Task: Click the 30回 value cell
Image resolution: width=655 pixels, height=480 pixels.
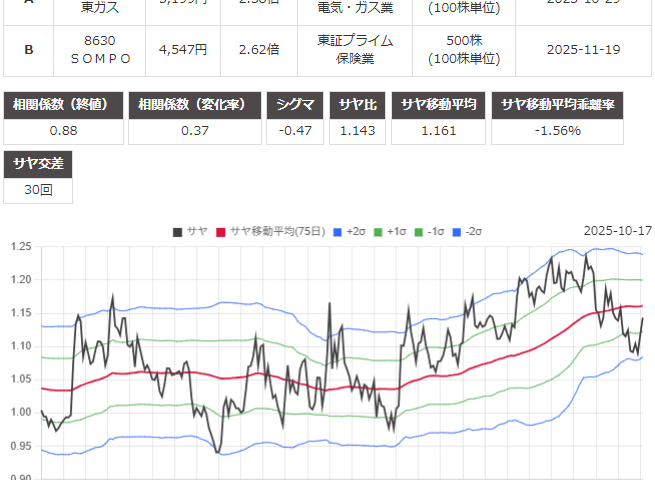Action: [x=39, y=189]
